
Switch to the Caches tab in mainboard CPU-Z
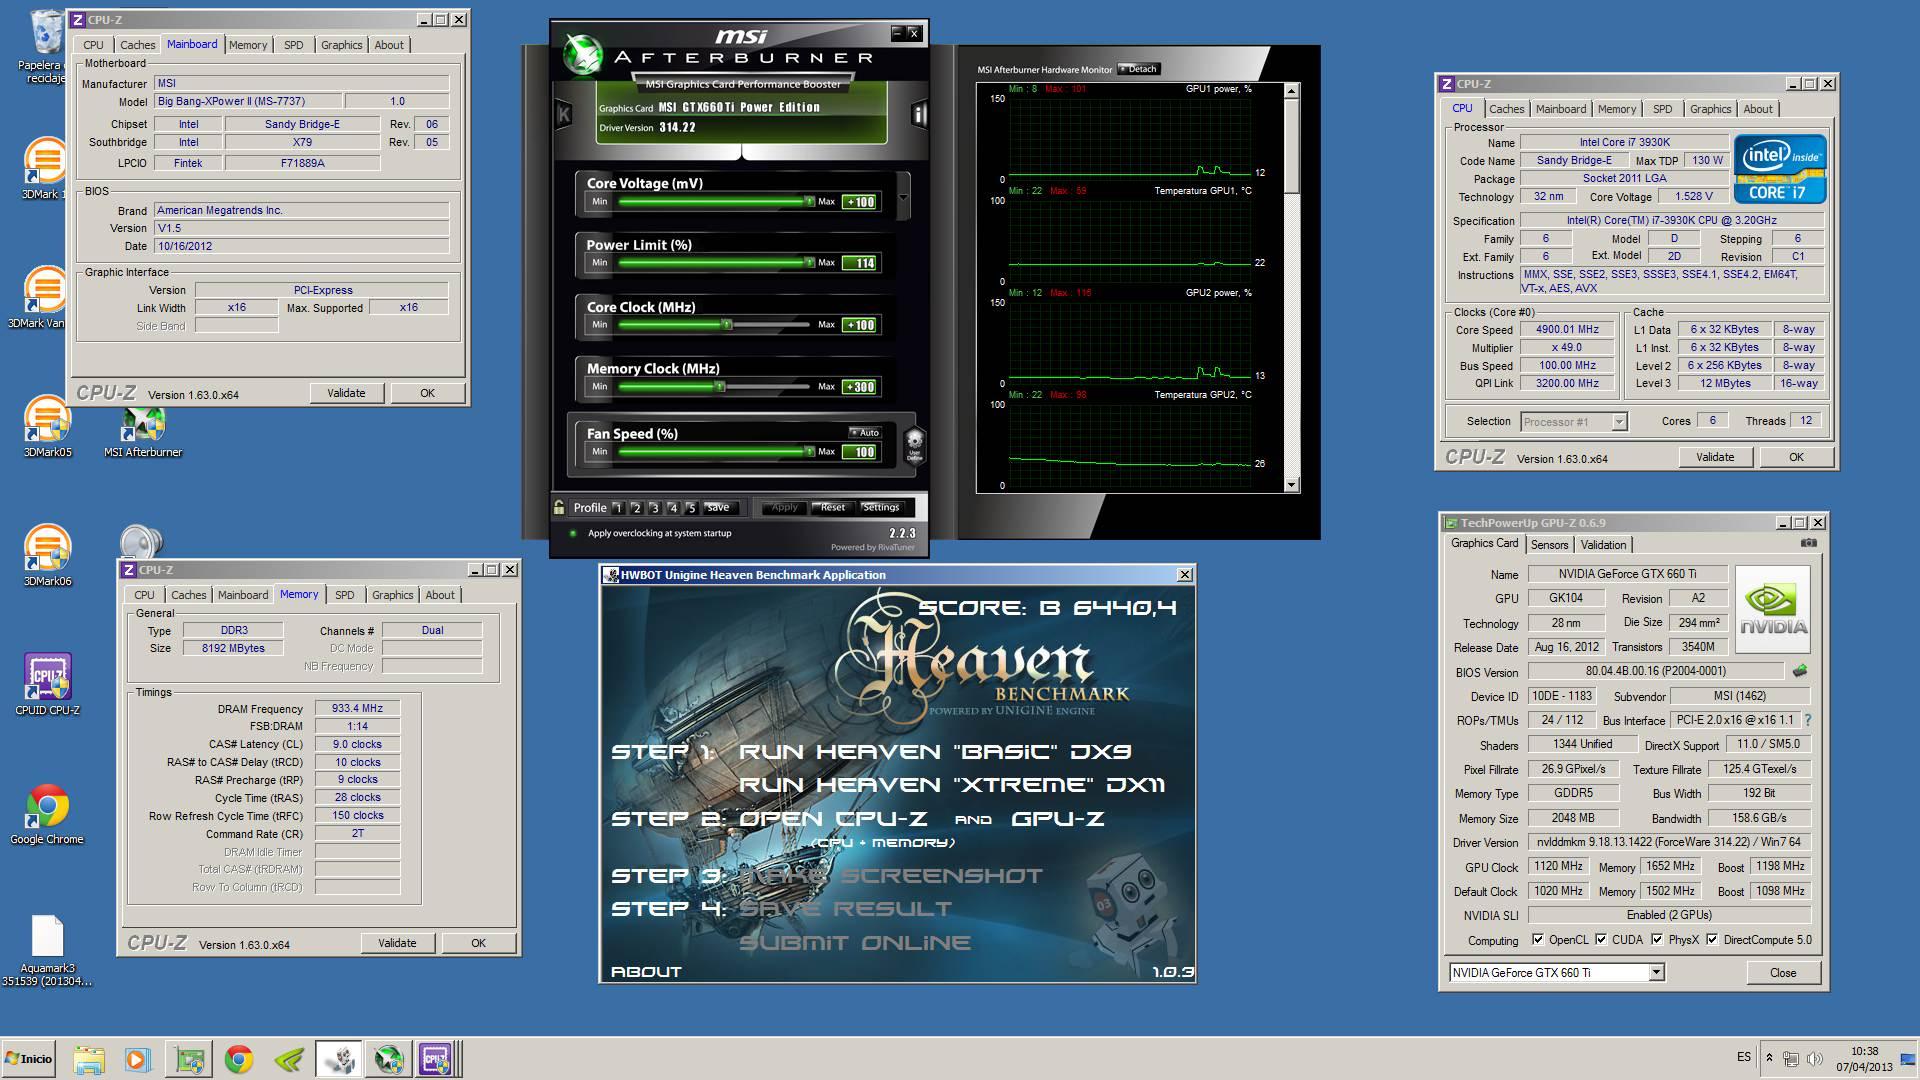pyautogui.click(x=138, y=45)
